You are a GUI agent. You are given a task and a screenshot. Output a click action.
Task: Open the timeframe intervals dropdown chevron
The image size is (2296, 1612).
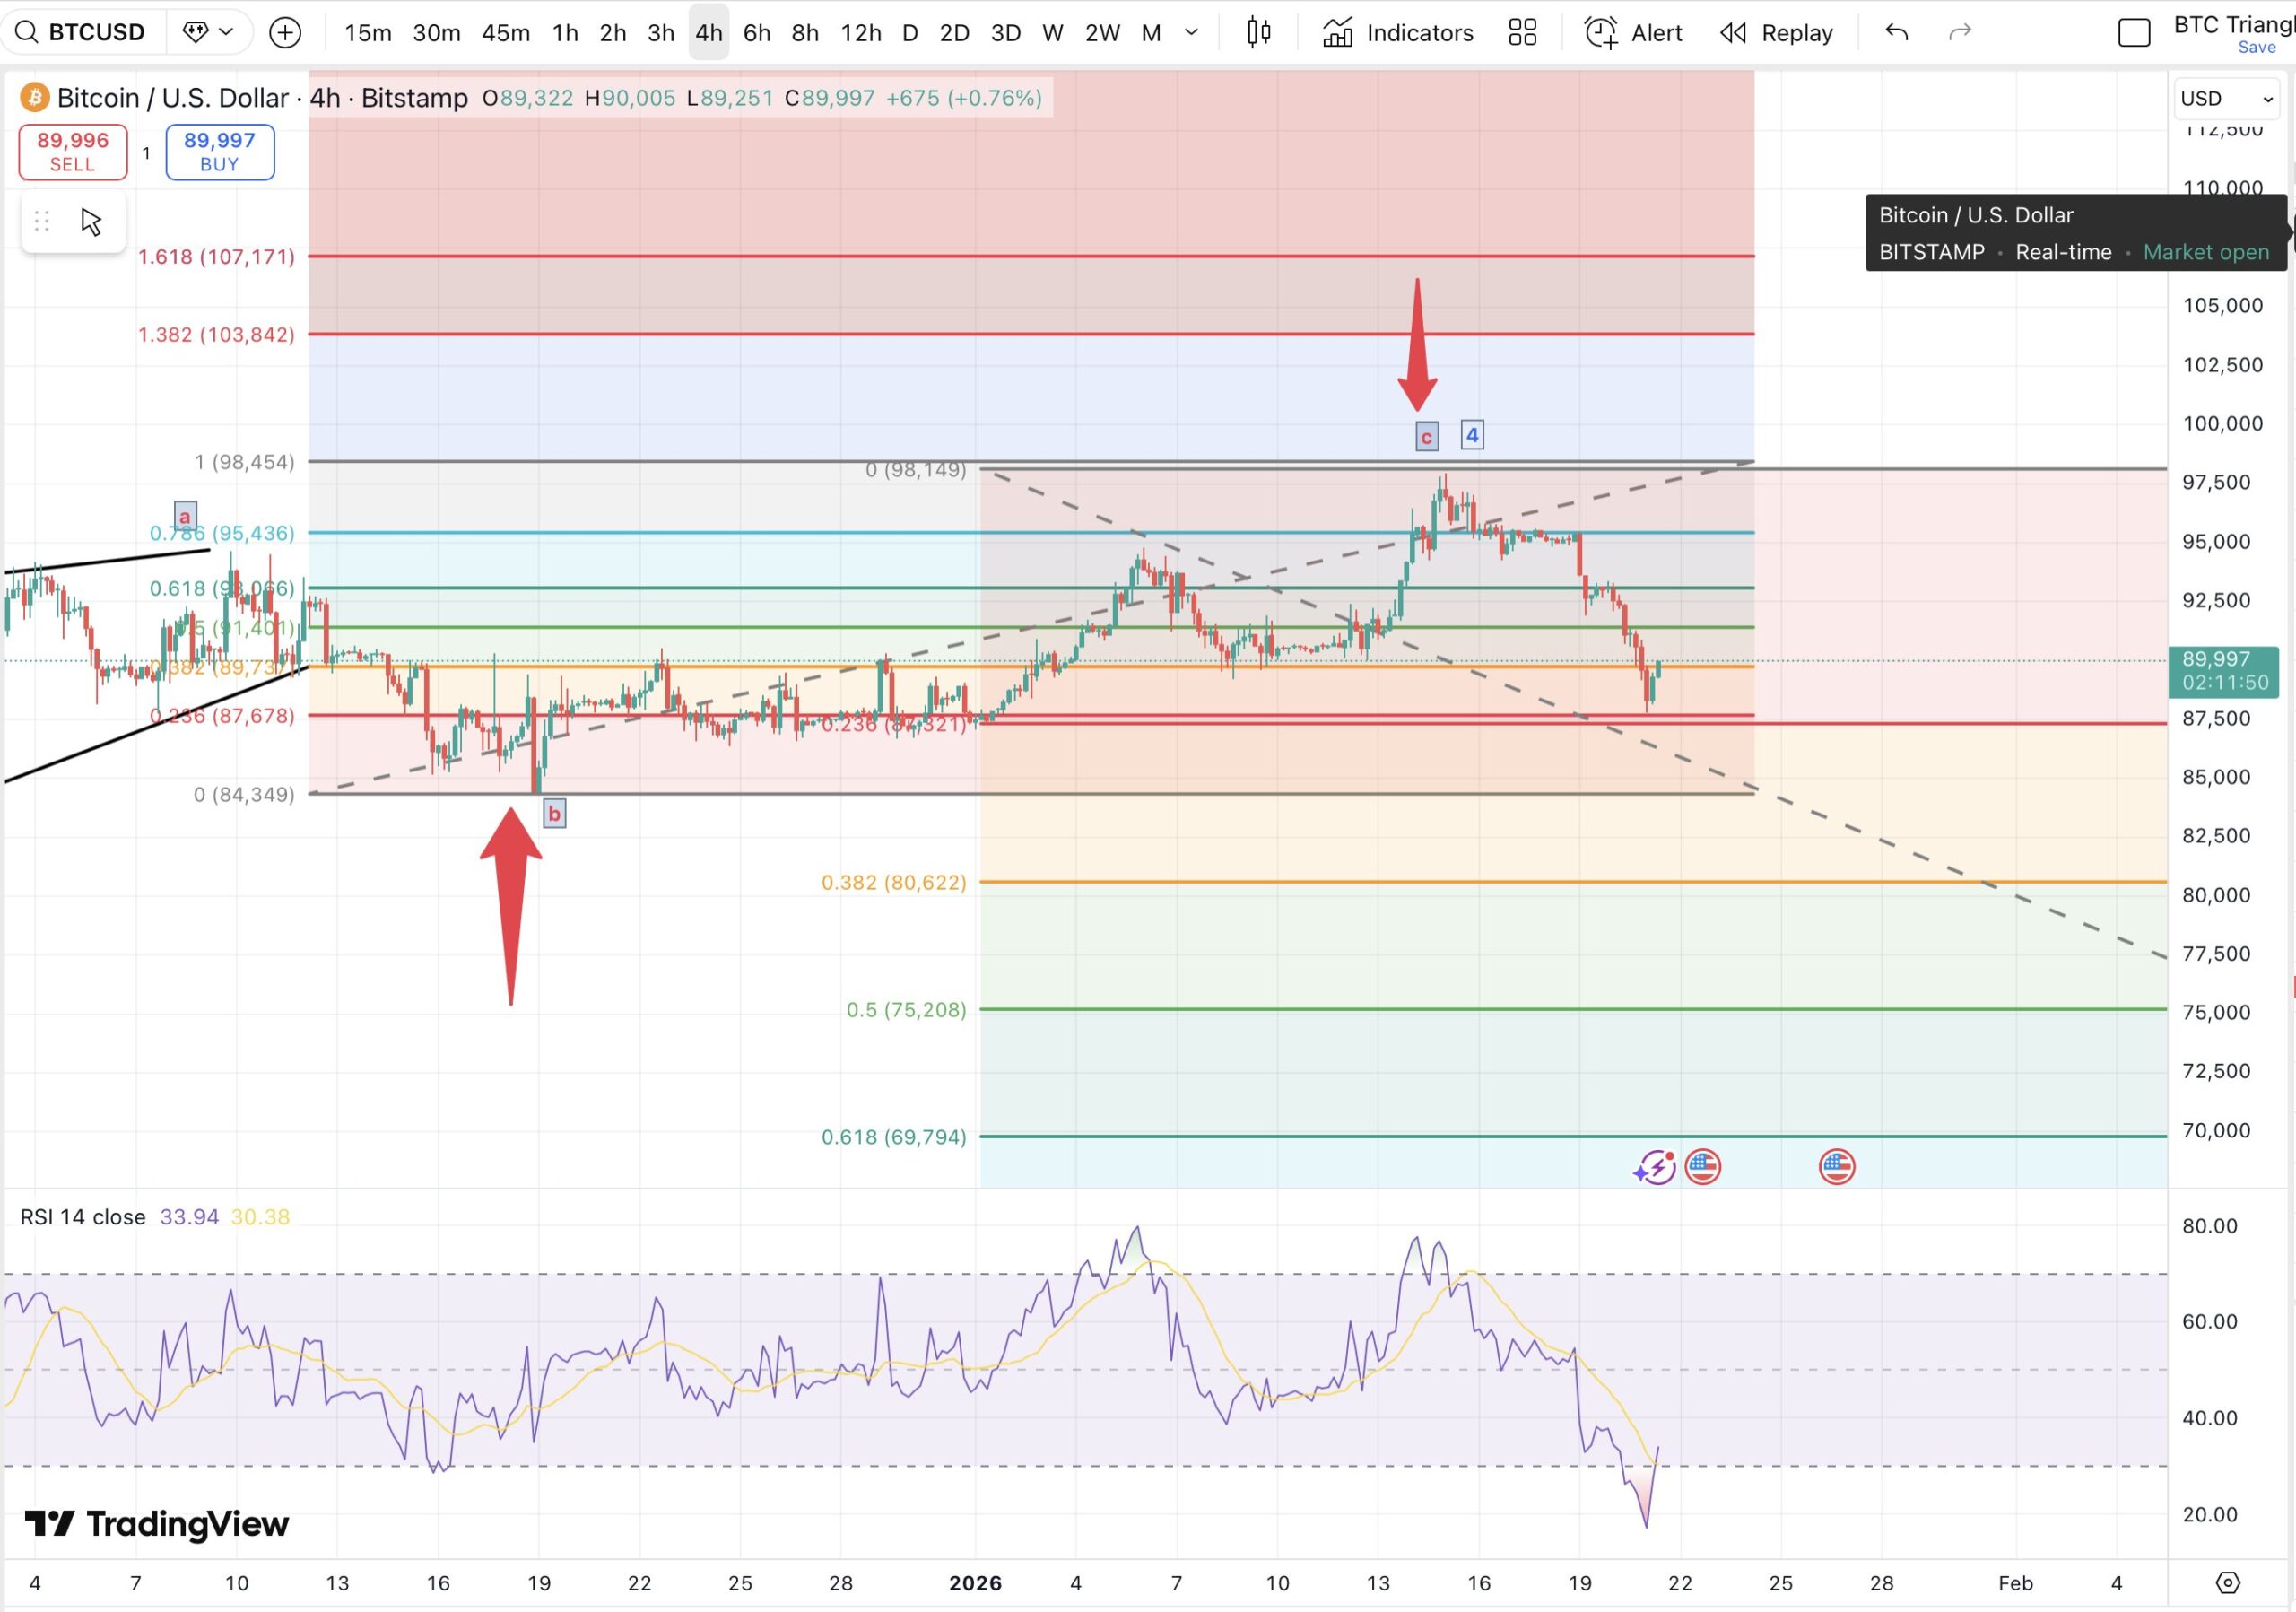(1191, 33)
